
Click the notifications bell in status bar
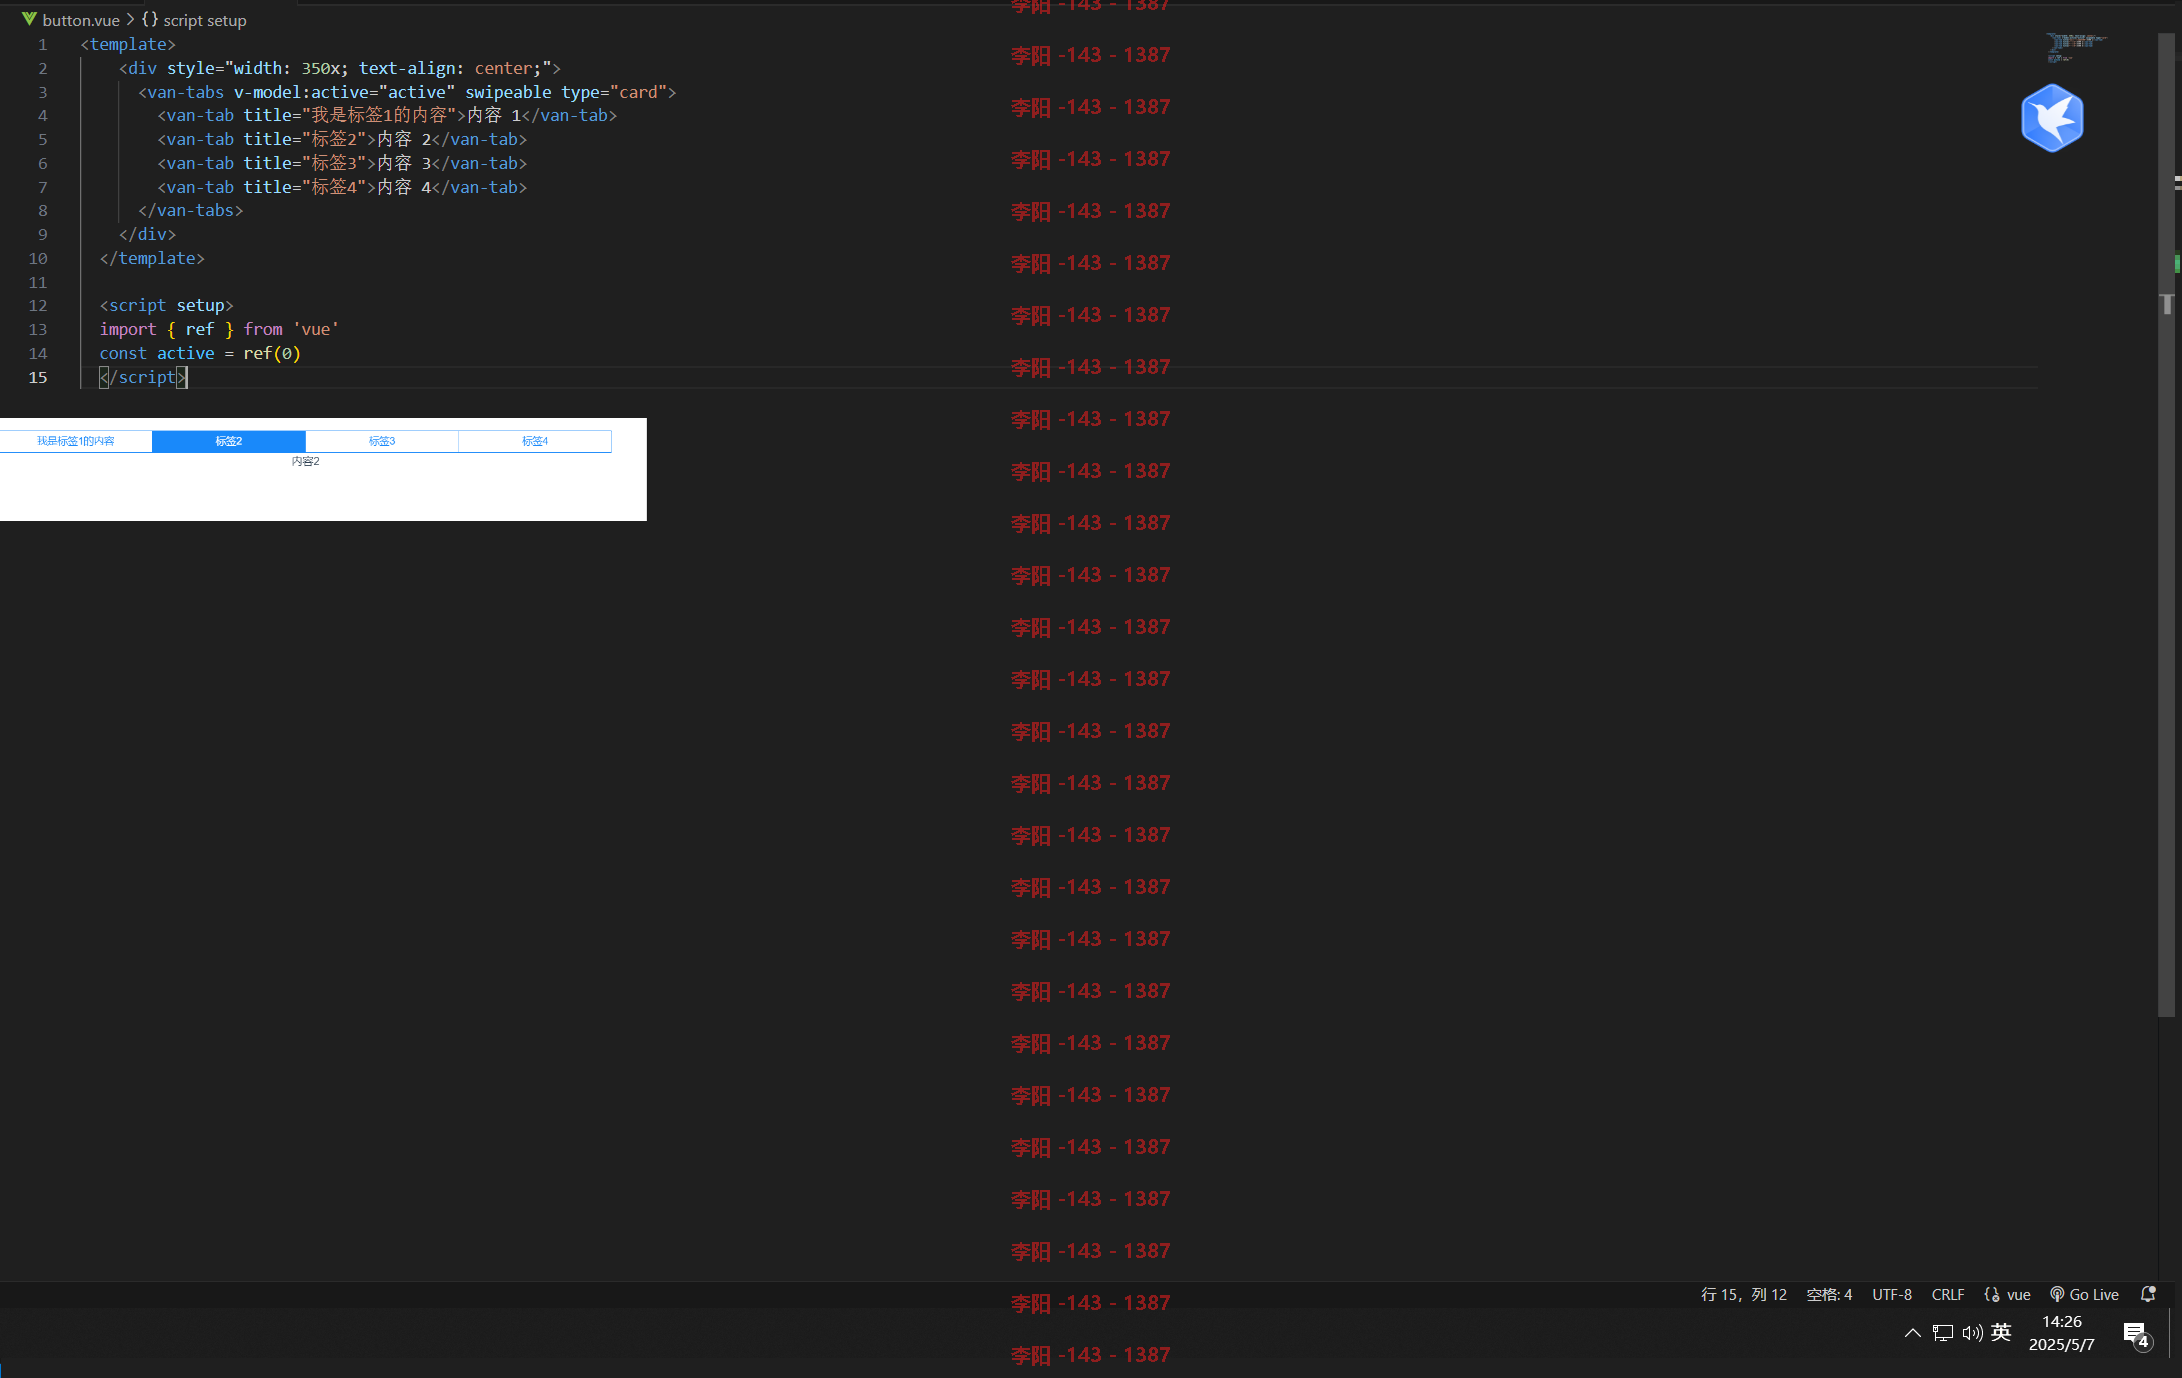point(2148,1294)
